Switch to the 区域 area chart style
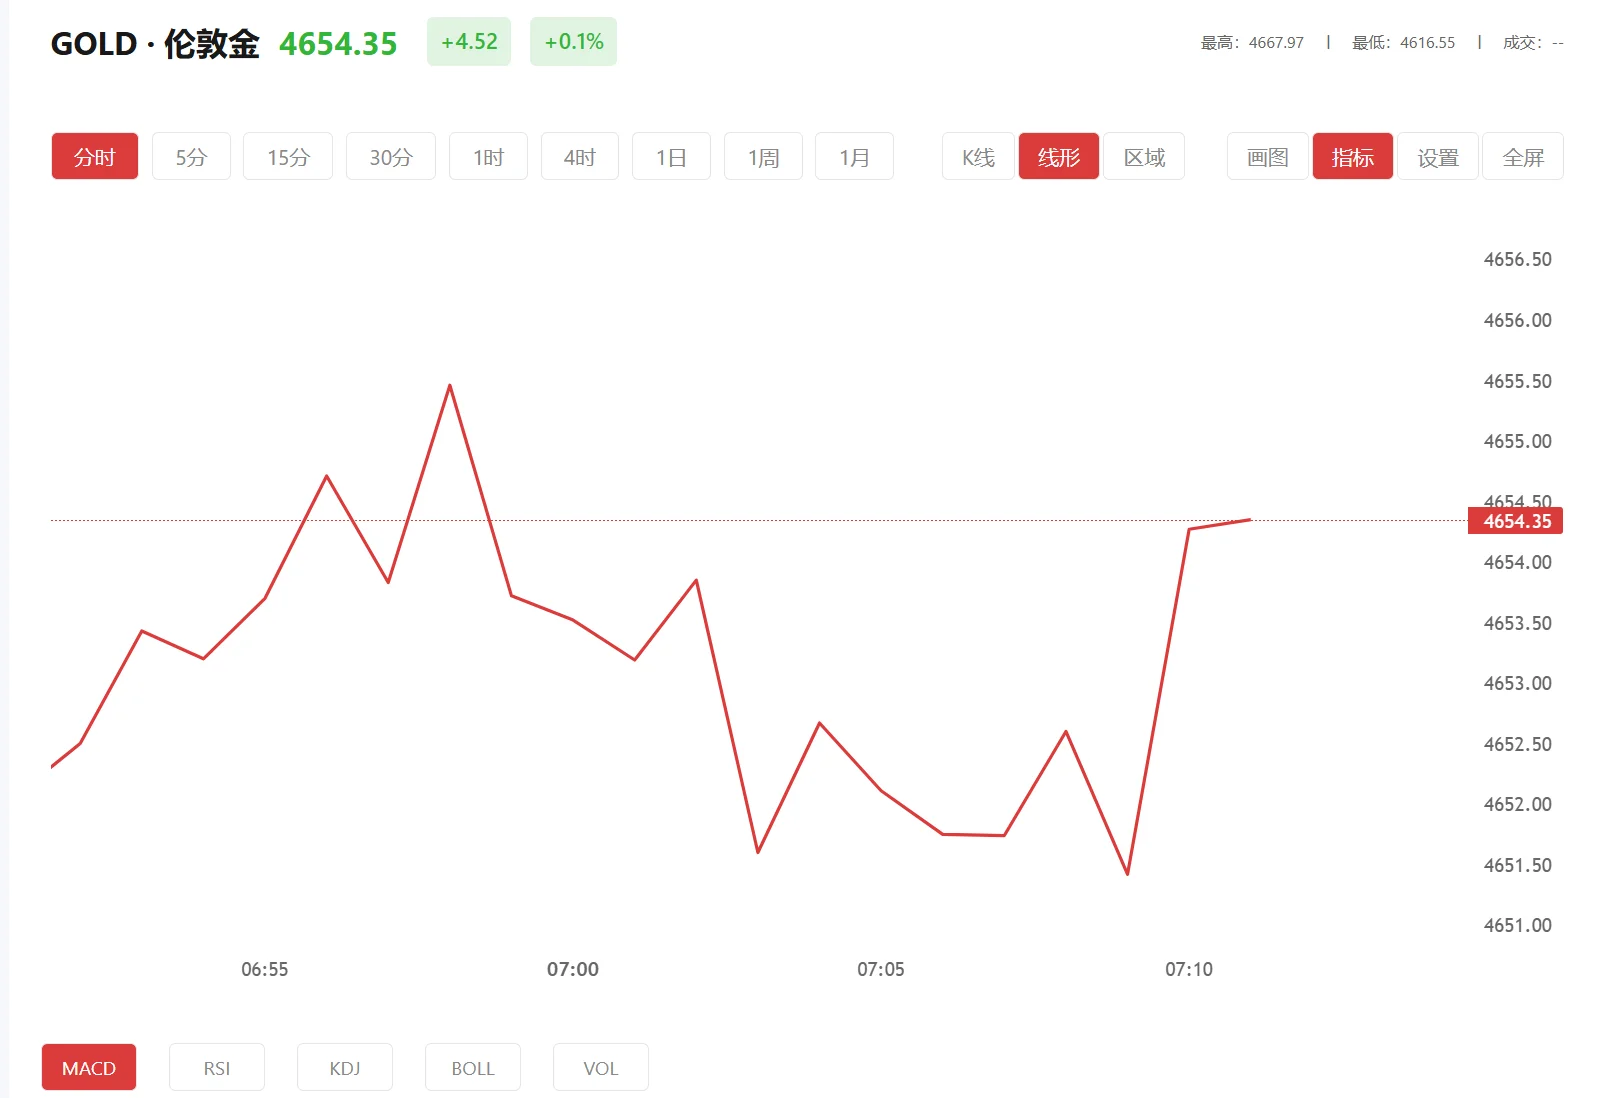 pos(1143,156)
